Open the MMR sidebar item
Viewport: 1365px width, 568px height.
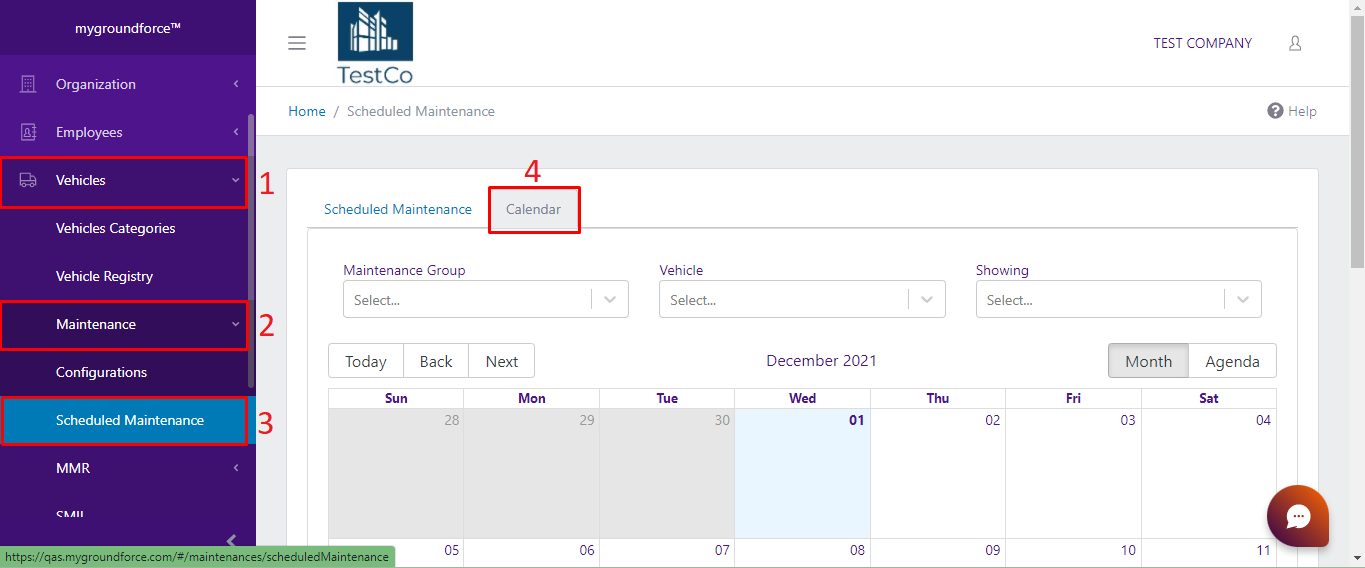(x=73, y=468)
